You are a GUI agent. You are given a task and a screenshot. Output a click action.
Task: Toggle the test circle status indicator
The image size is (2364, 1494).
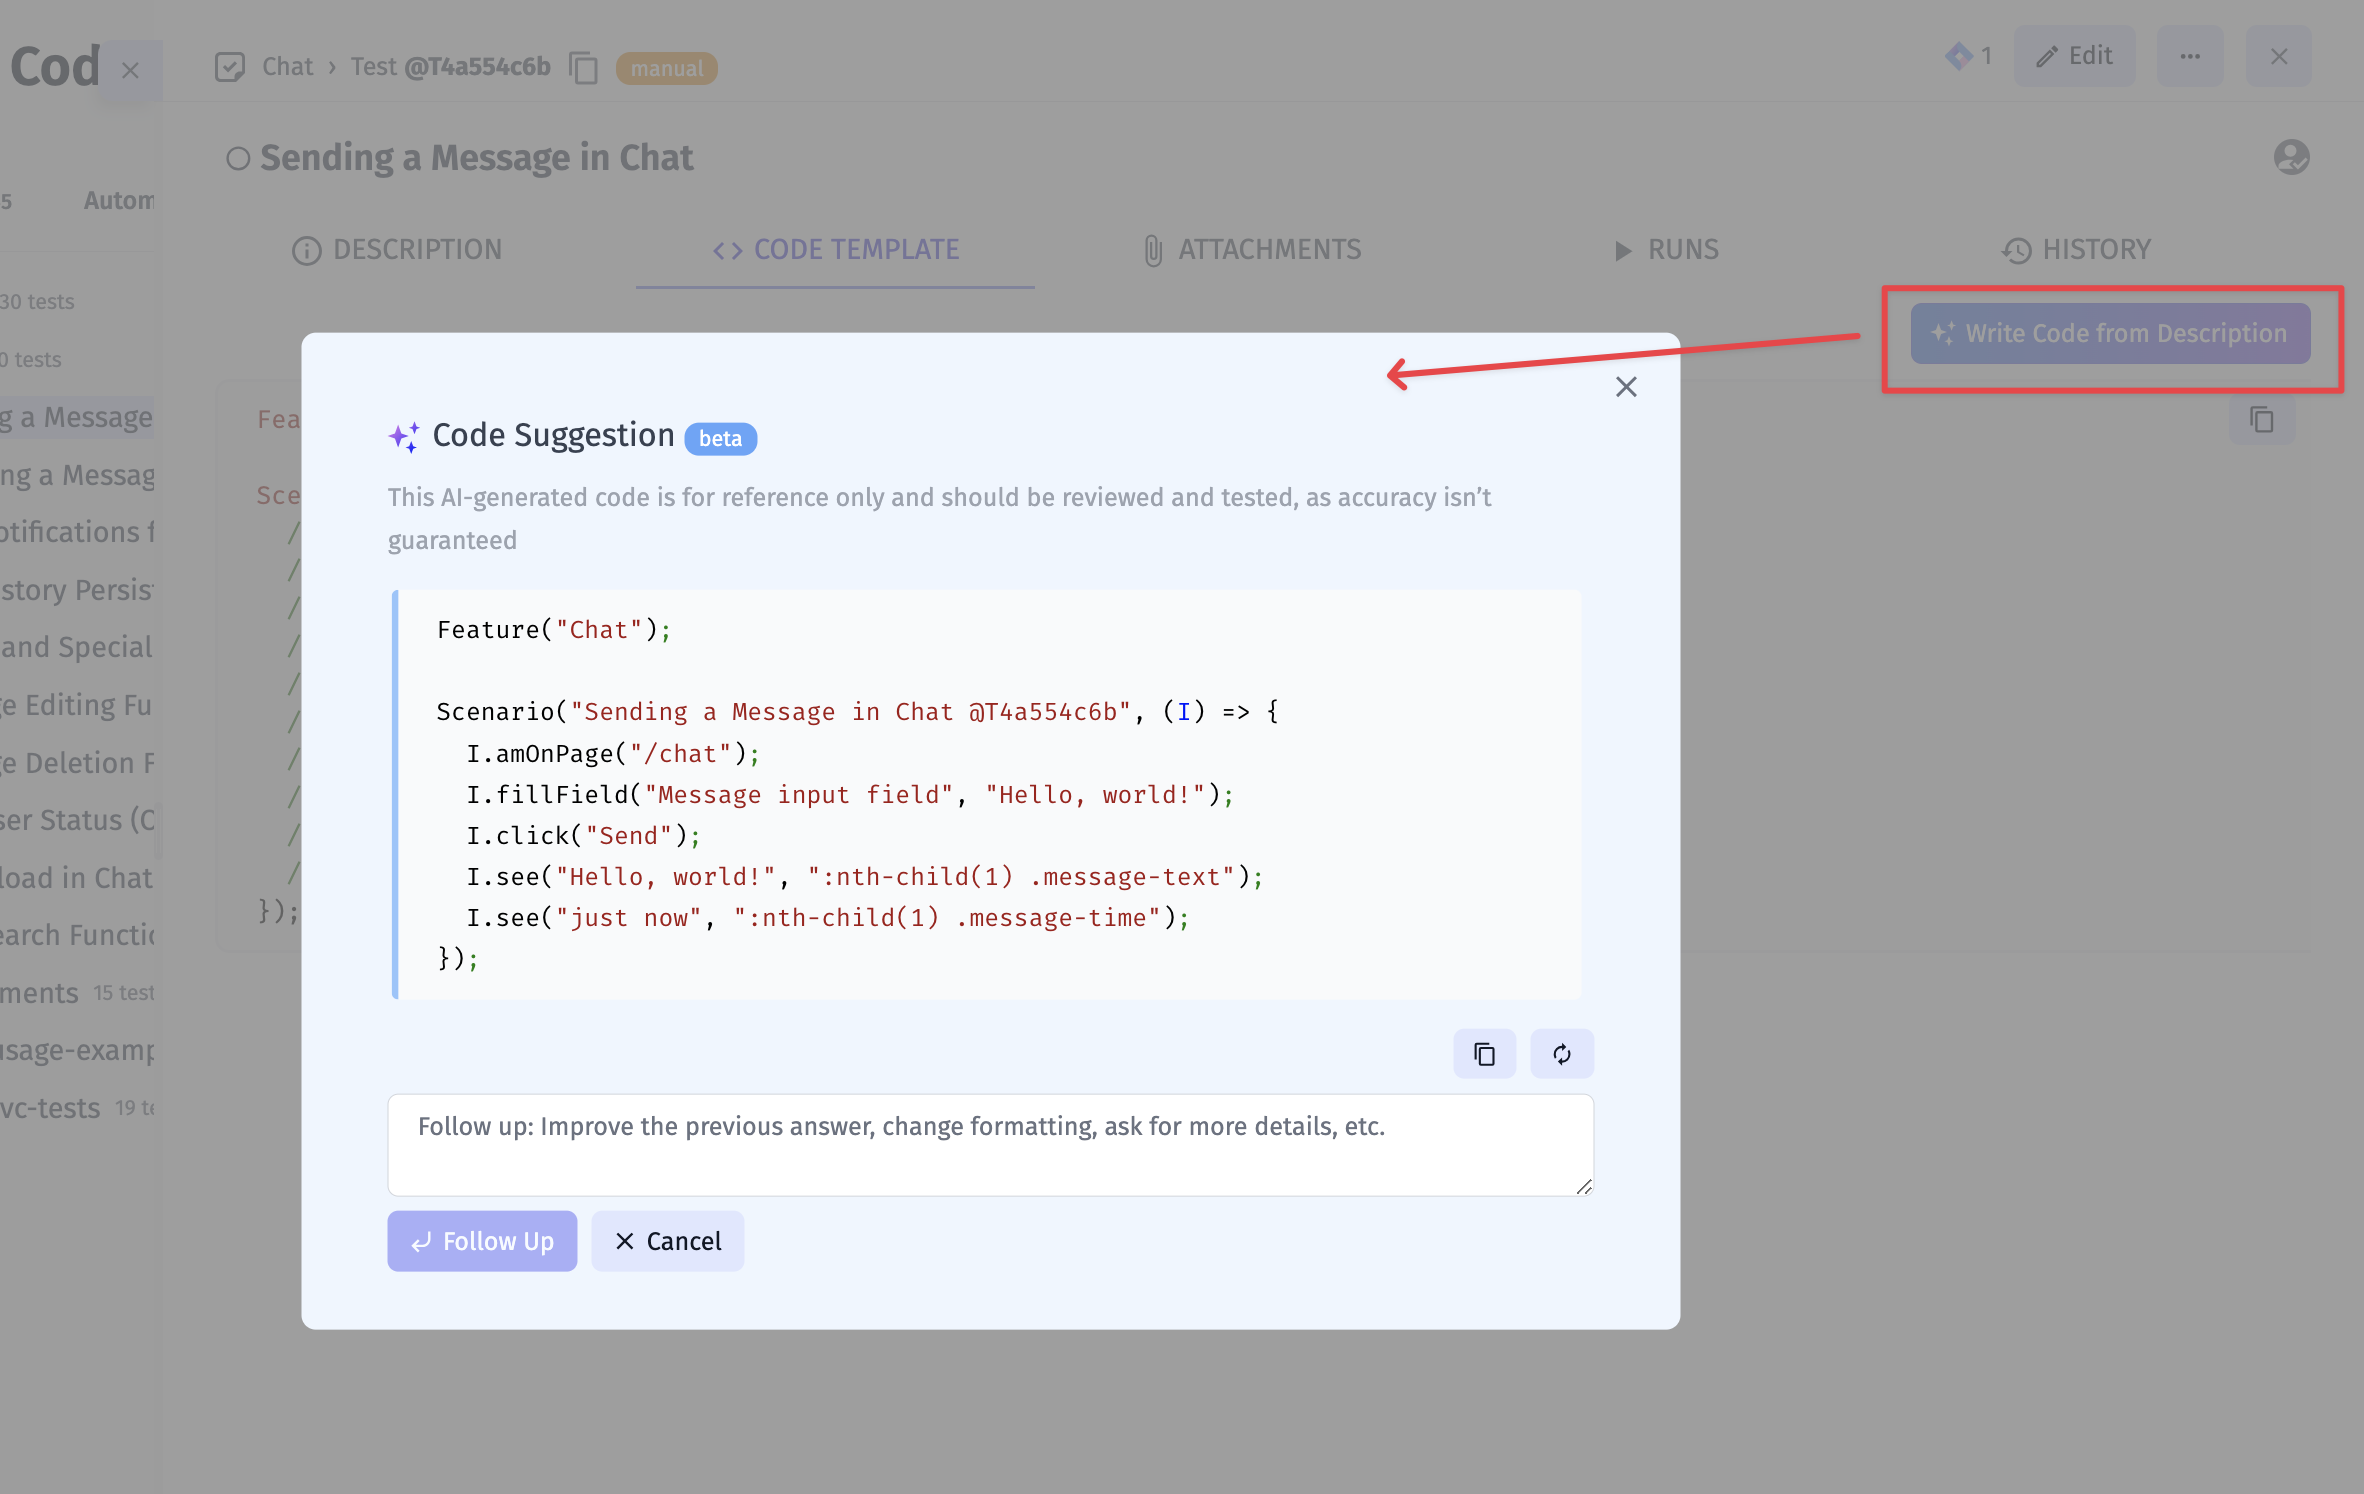236,158
